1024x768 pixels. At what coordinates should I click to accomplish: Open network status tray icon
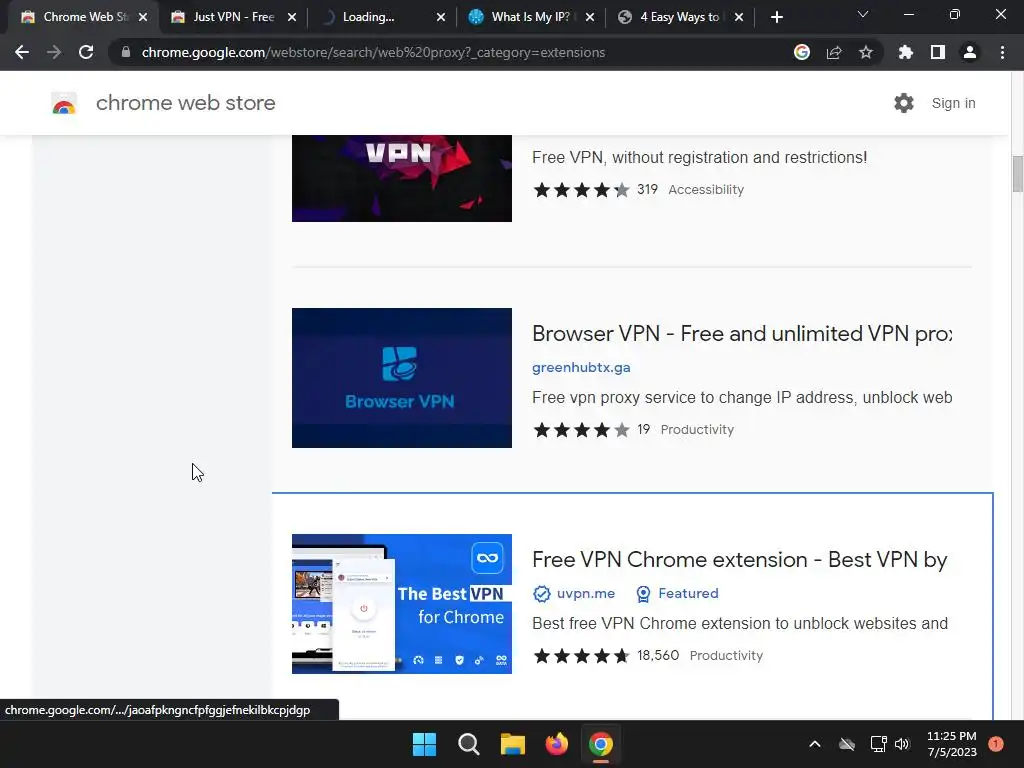(x=878, y=744)
